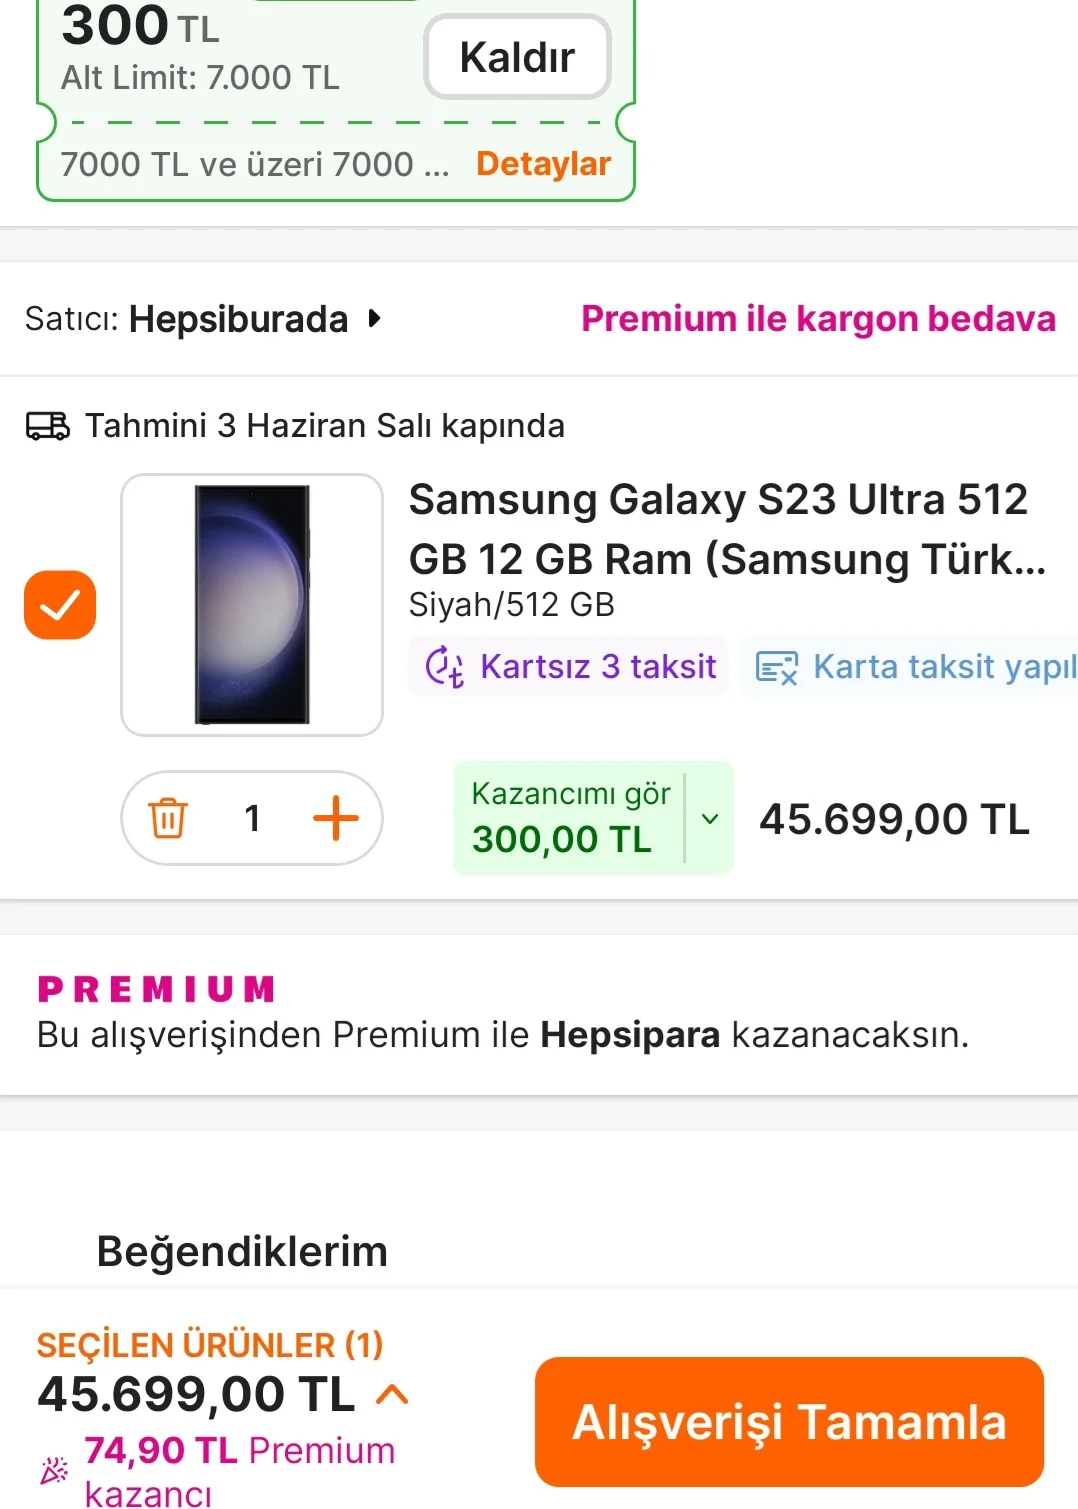Increase quantity with the plus icon
Viewport: 1078px width, 1509px height.
coord(336,818)
